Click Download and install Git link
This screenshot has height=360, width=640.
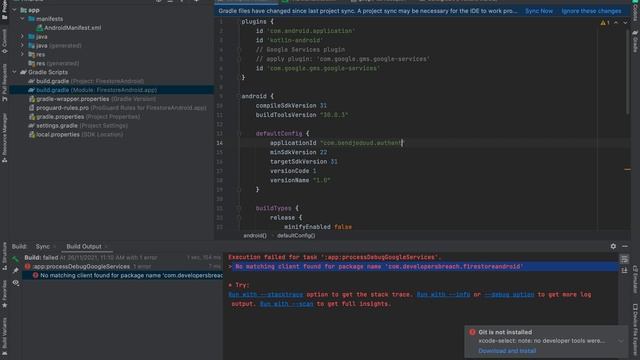click(507, 351)
